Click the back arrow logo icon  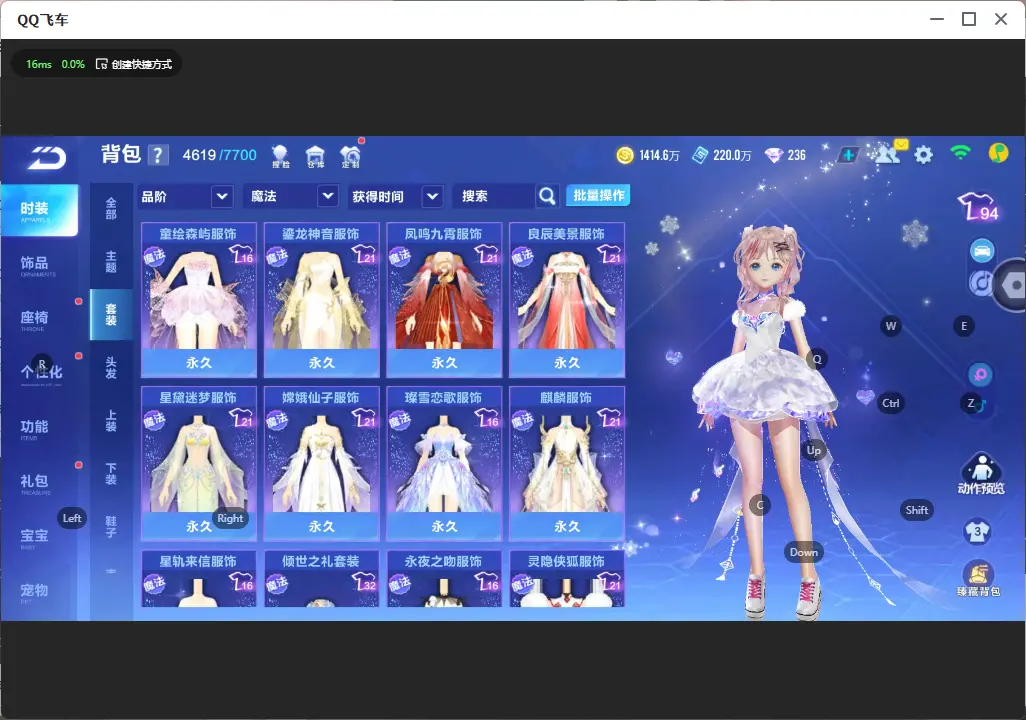tap(47, 158)
